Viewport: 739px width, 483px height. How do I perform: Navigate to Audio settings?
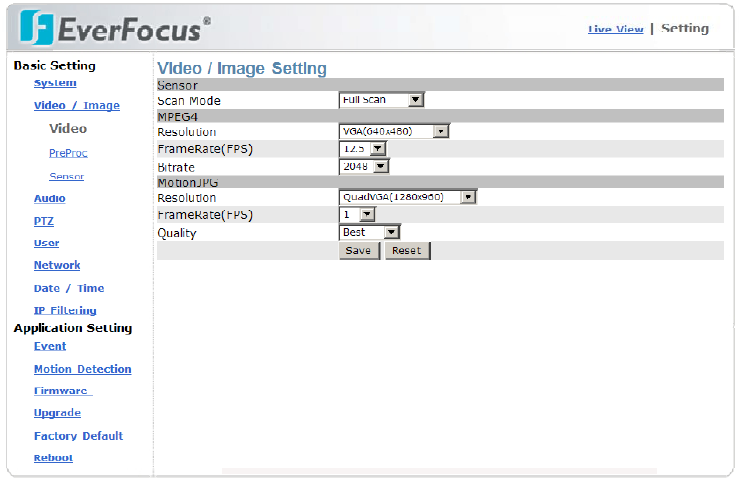pos(50,199)
